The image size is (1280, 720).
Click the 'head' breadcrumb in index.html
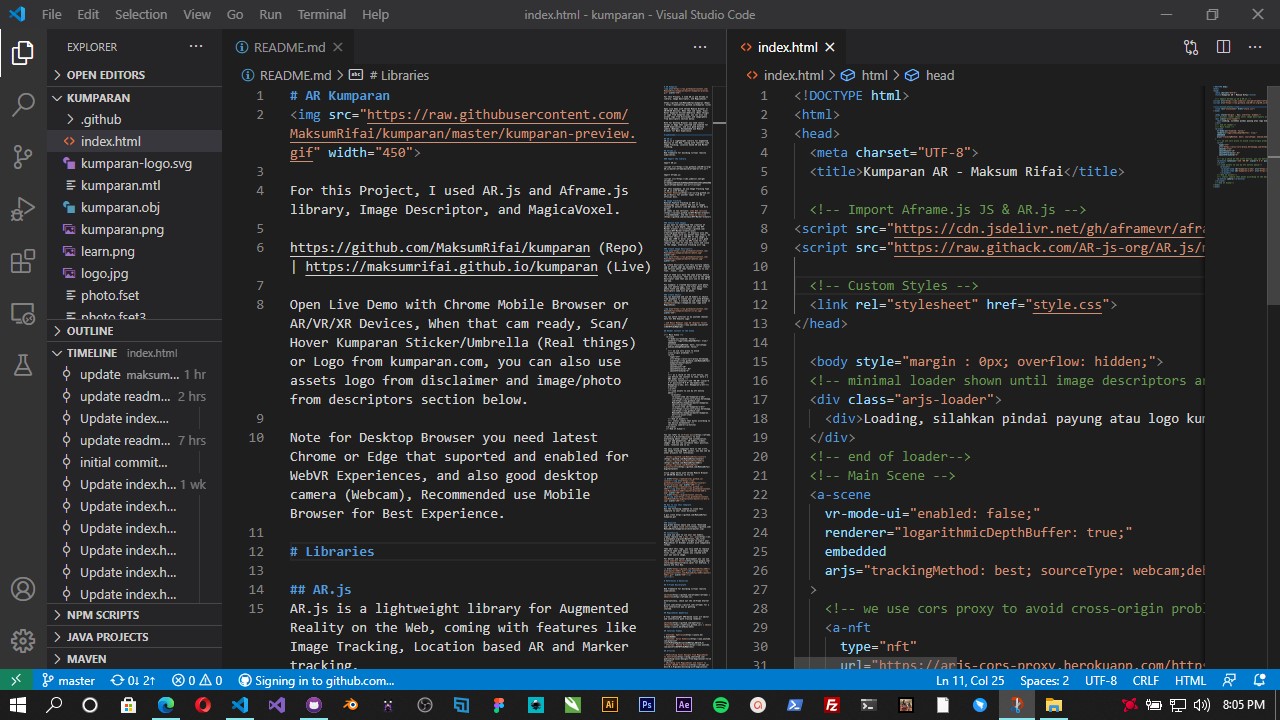tap(929, 75)
